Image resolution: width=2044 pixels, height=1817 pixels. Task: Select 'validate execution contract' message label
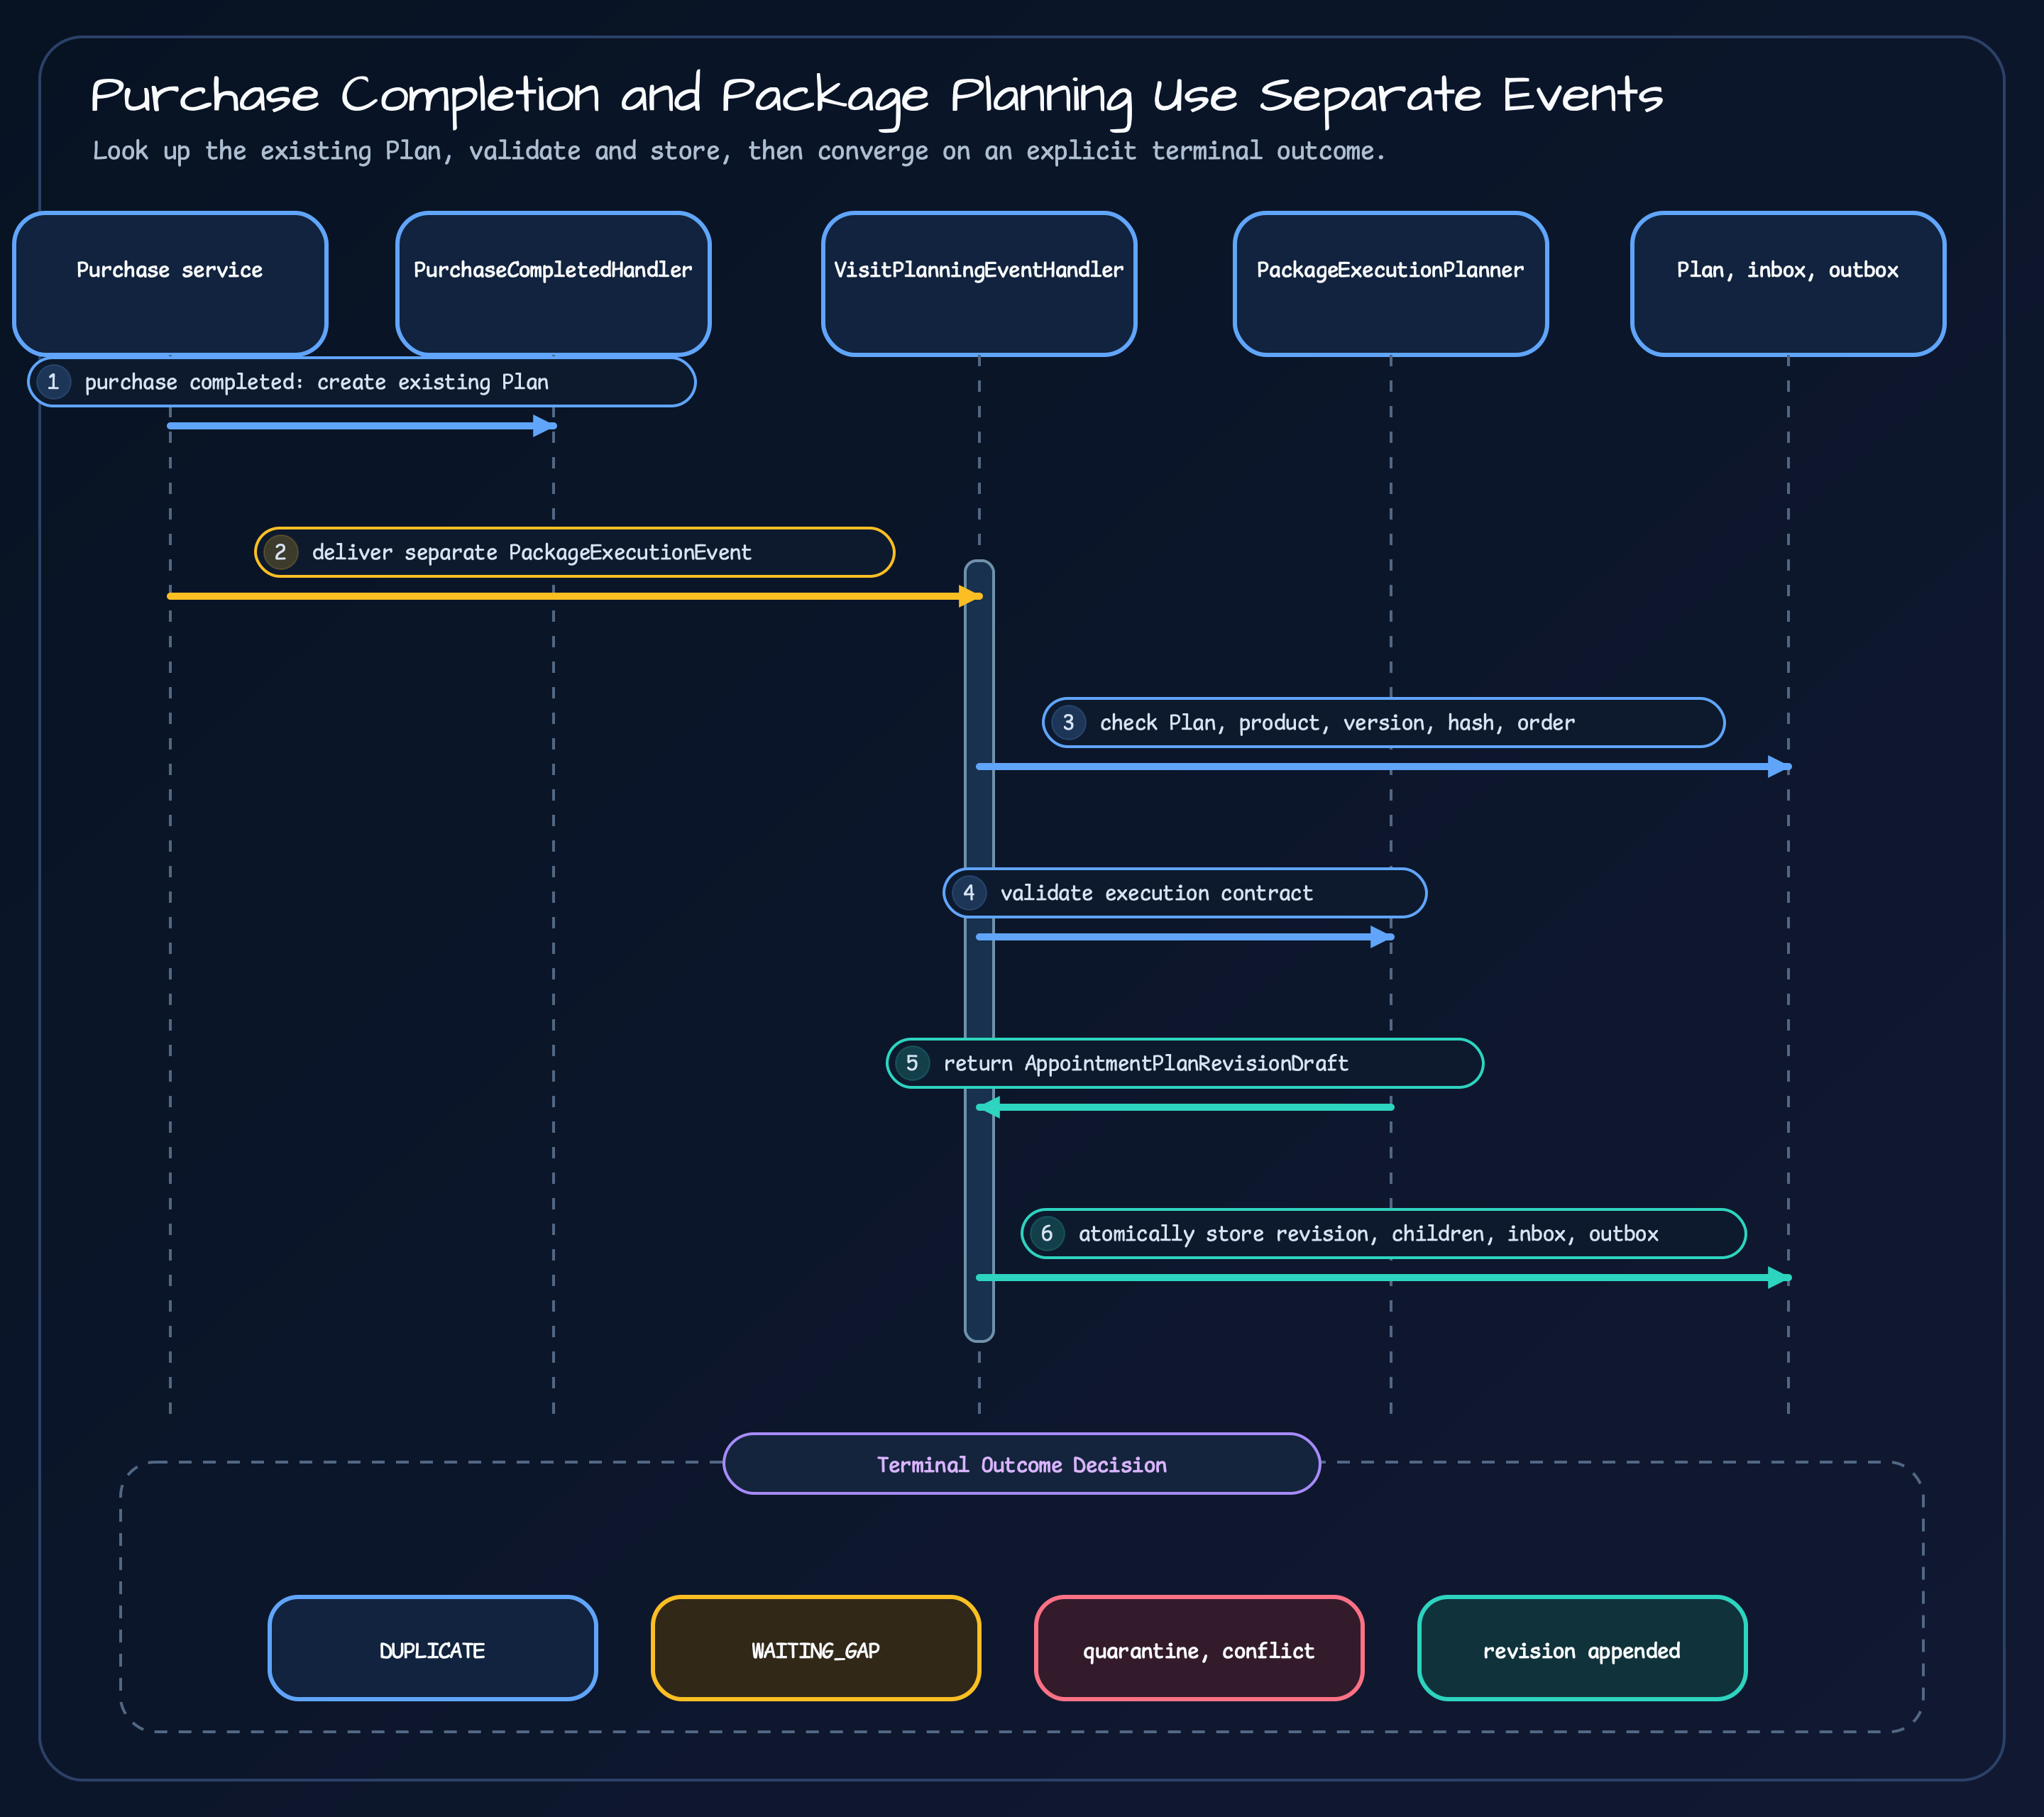1185,893
